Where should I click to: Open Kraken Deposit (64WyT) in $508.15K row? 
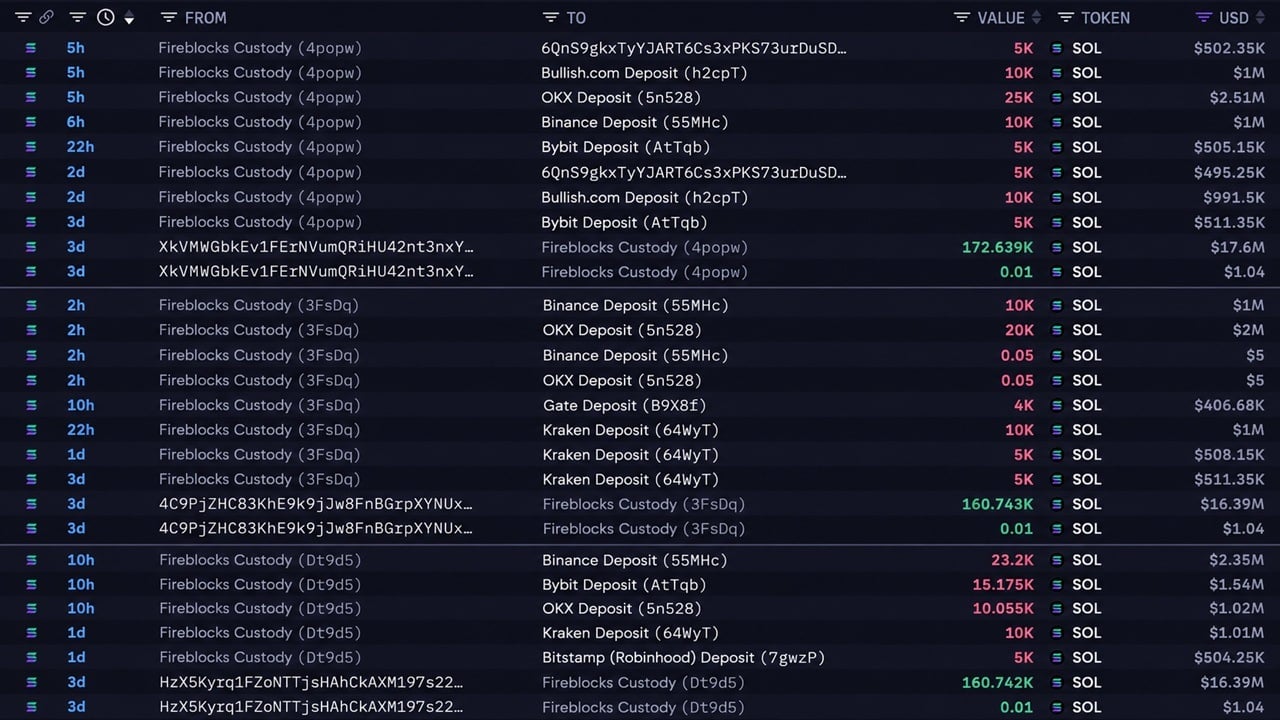click(630, 455)
